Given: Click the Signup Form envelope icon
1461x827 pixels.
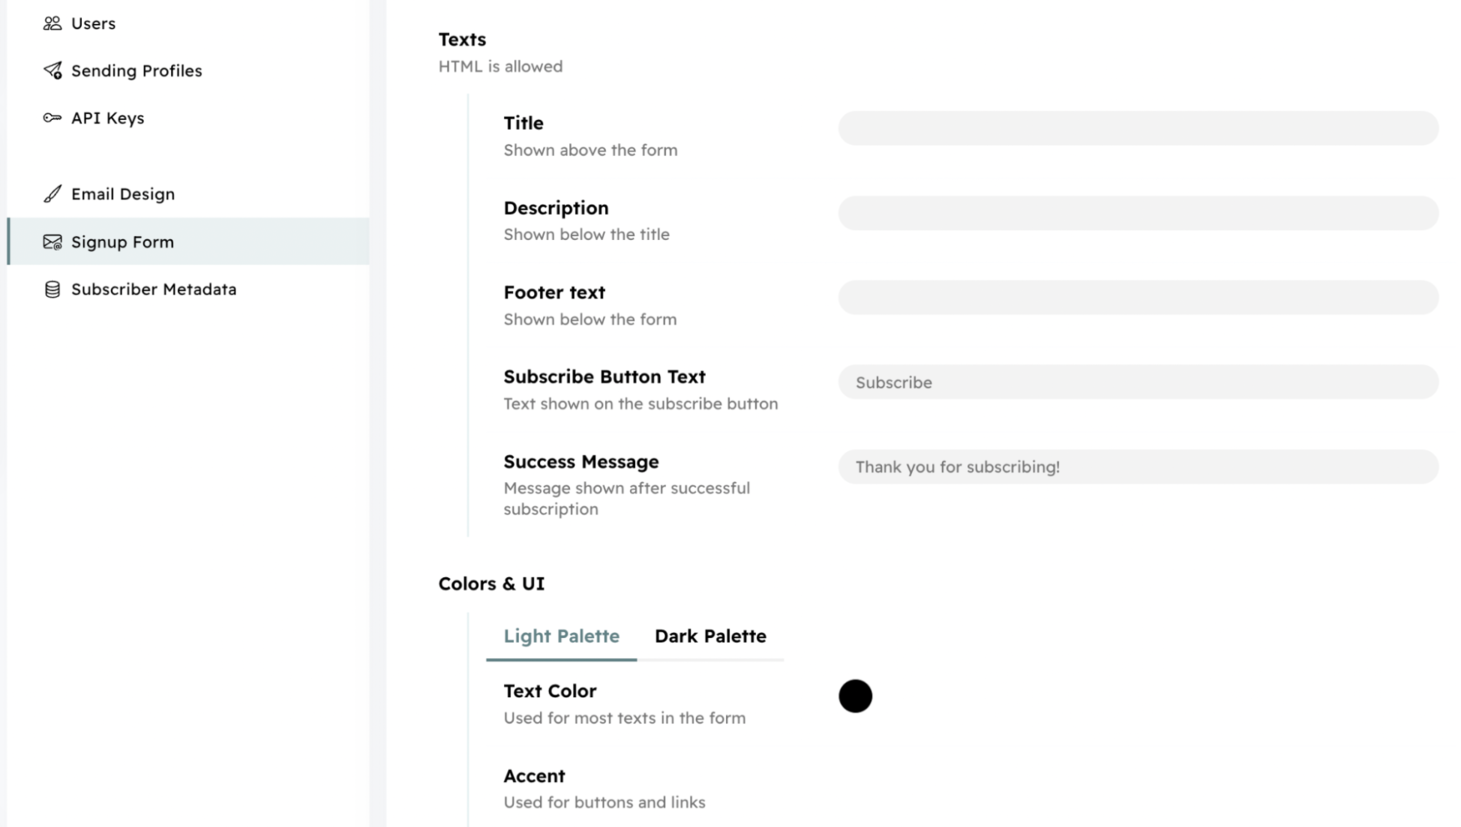Looking at the screenshot, I should click(51, 241).
